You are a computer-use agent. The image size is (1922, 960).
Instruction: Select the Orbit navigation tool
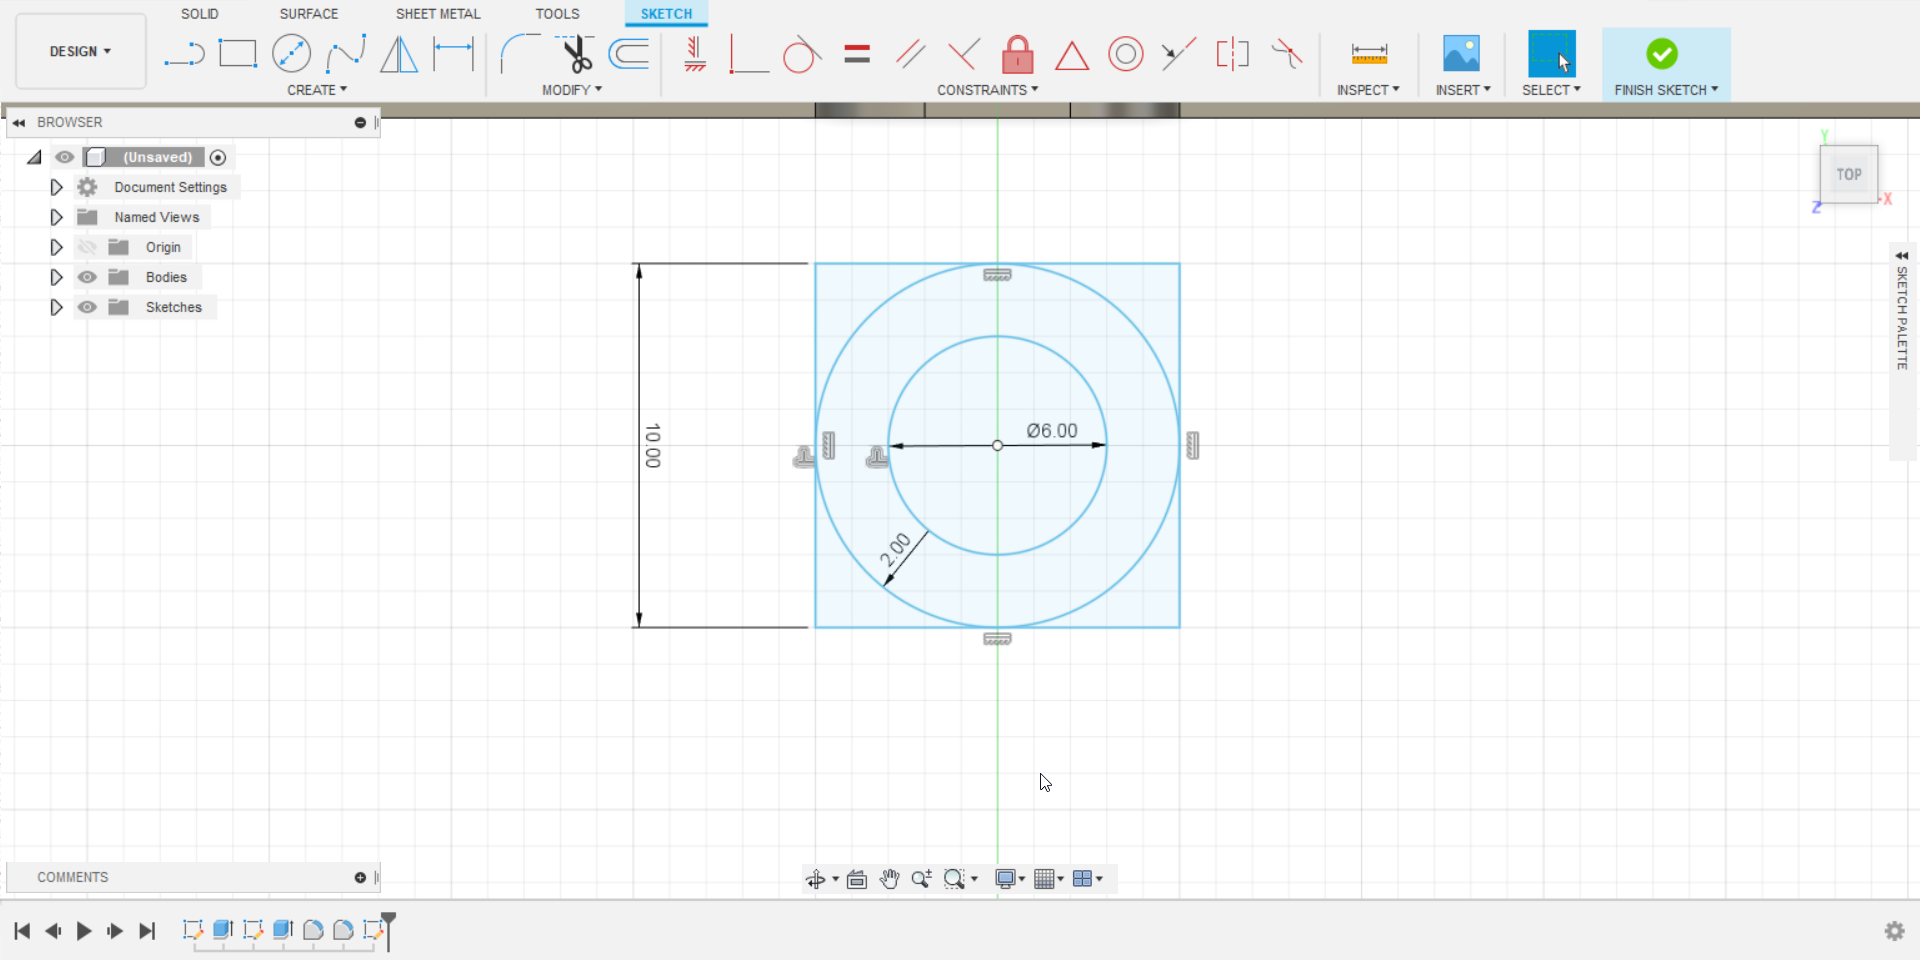click(816, 879)
